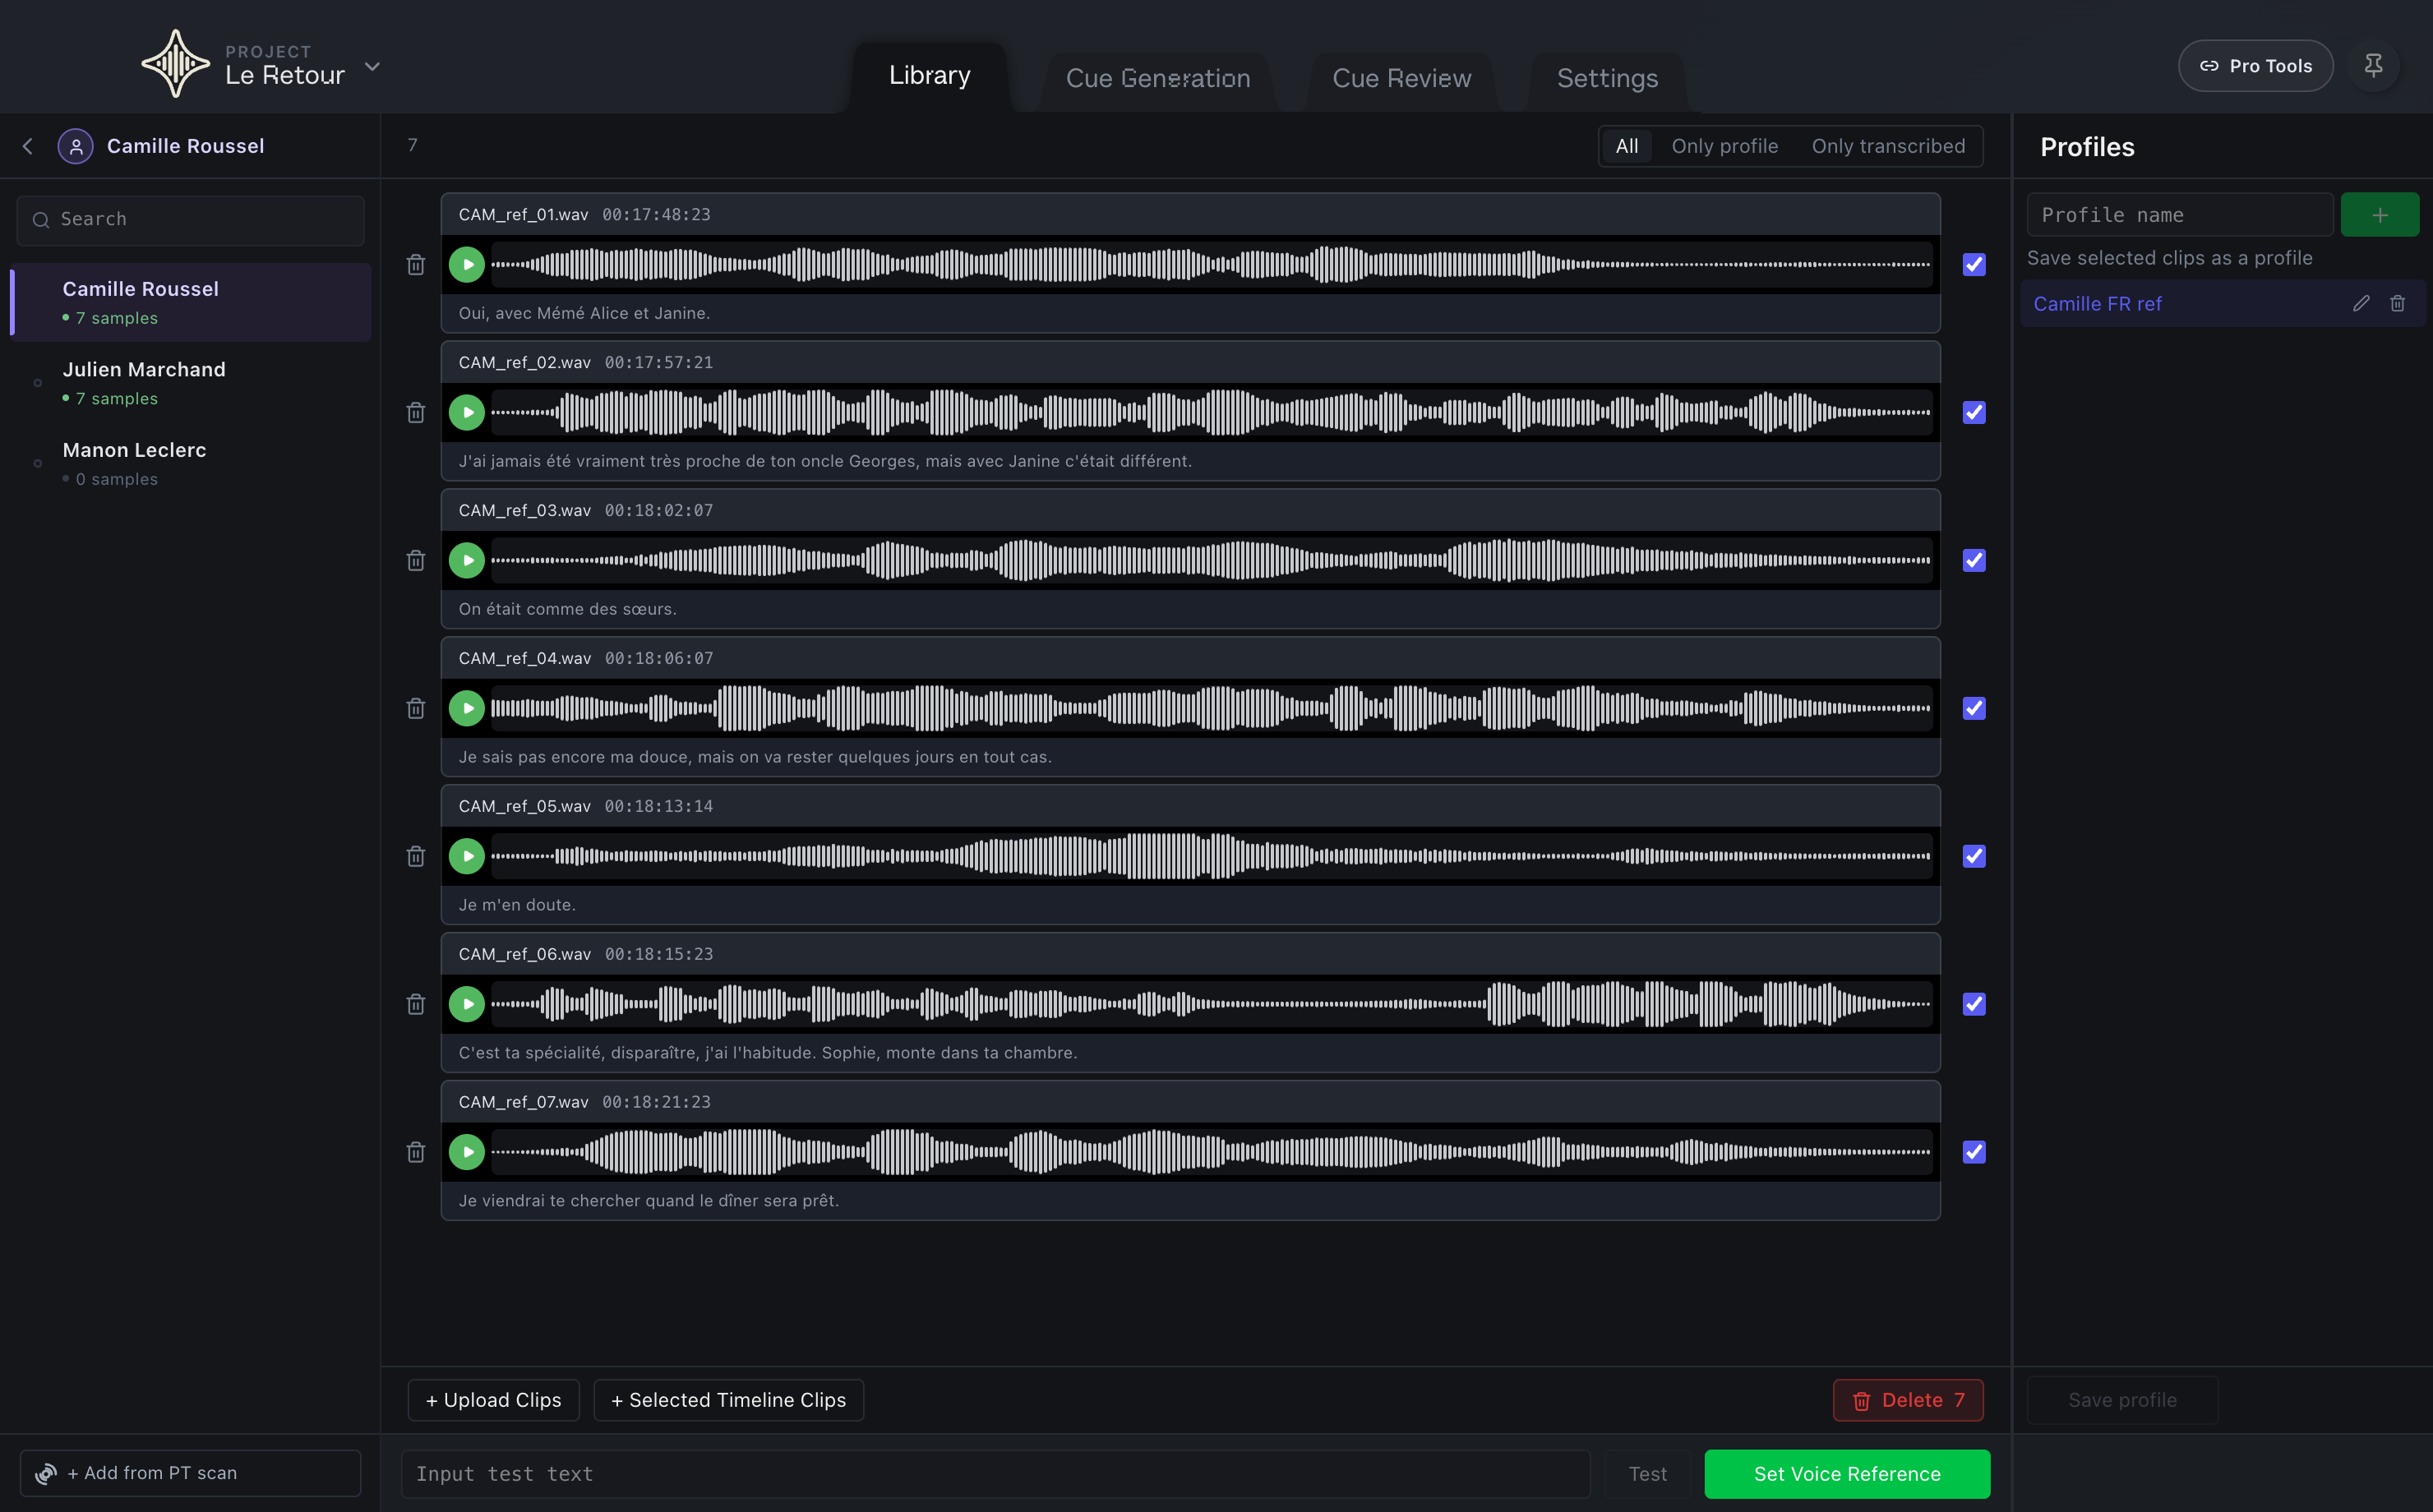The width and height of the screenshot is (2433, 1512).
Task: Click transcript 'Oui, avec Mémé Alice et Janine.'
Action: [584, 313]
